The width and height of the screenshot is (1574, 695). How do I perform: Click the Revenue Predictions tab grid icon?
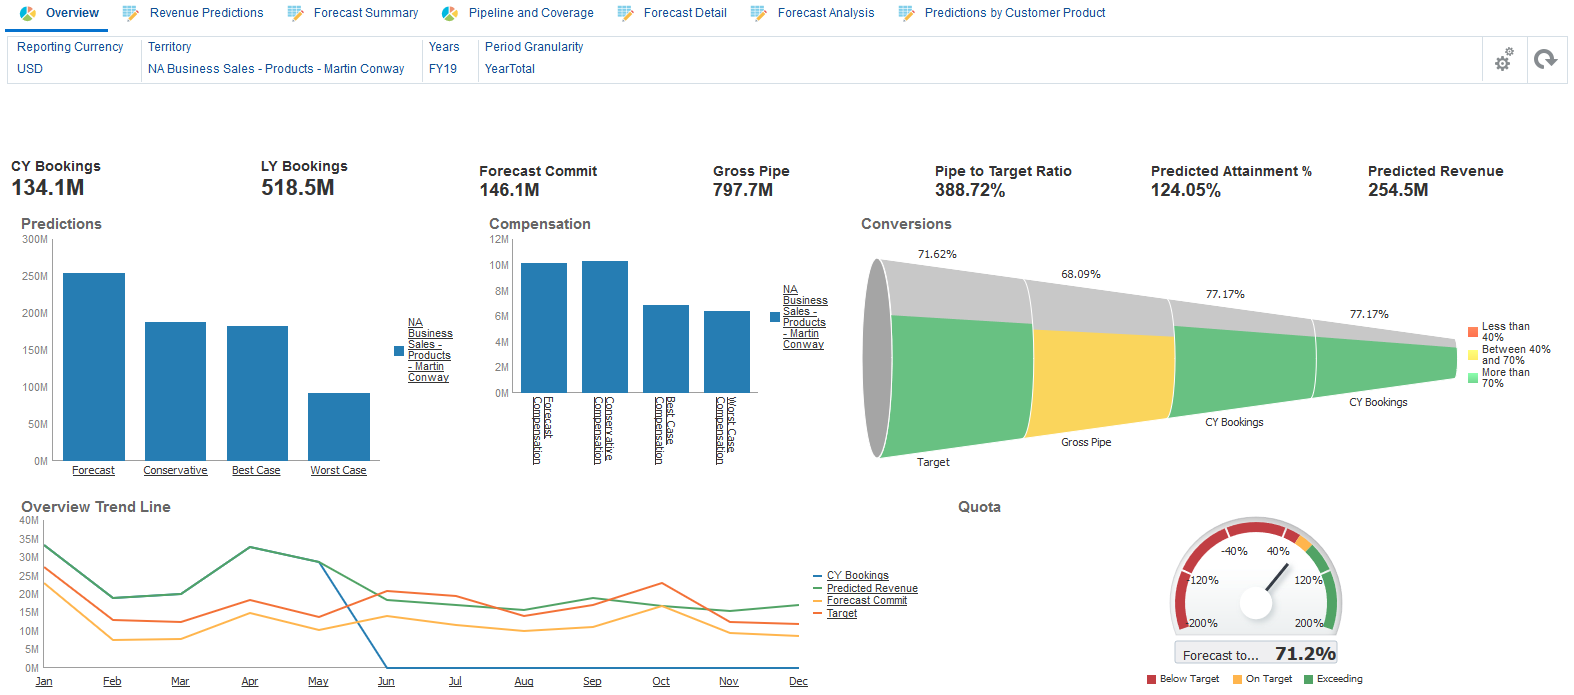click(x=131, y=13)
